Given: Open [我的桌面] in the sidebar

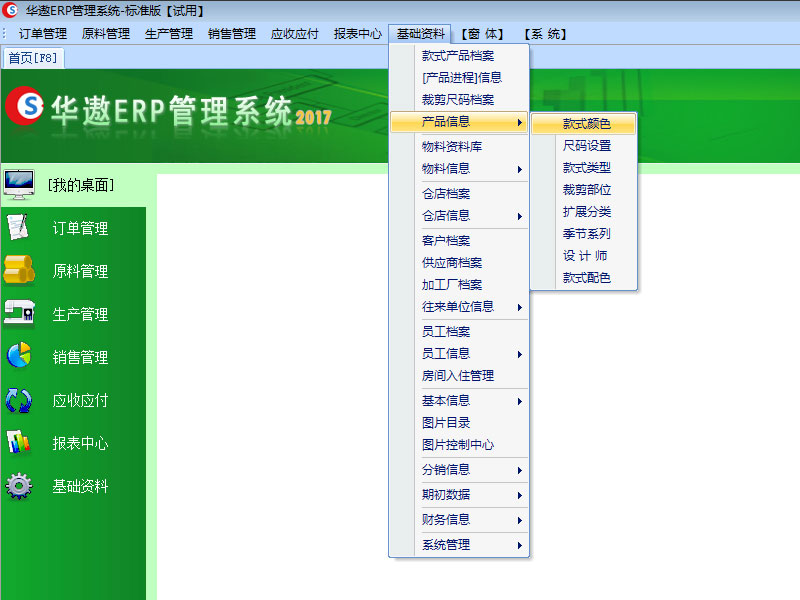Looking at the screenshot, I should pos(81,185).
